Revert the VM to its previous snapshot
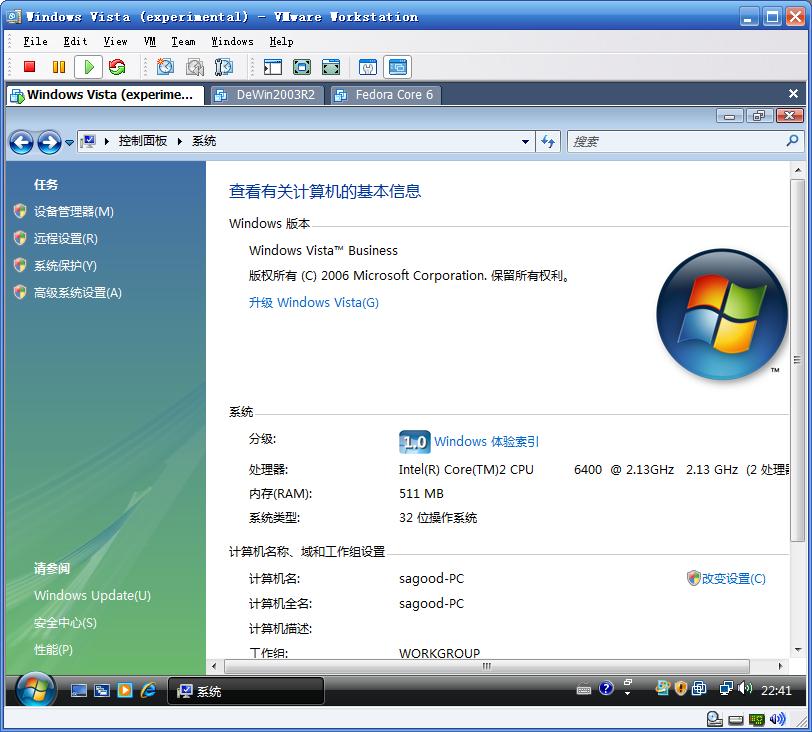Screen dimensions: 812x732 tap(195, 67)
